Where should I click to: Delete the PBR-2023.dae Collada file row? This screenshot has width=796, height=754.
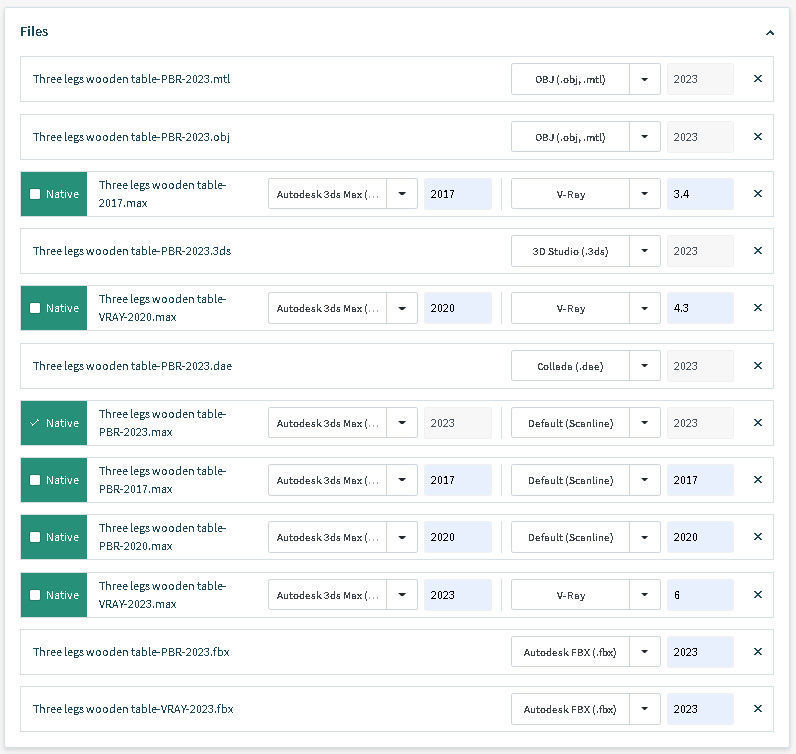pos(757,366)
